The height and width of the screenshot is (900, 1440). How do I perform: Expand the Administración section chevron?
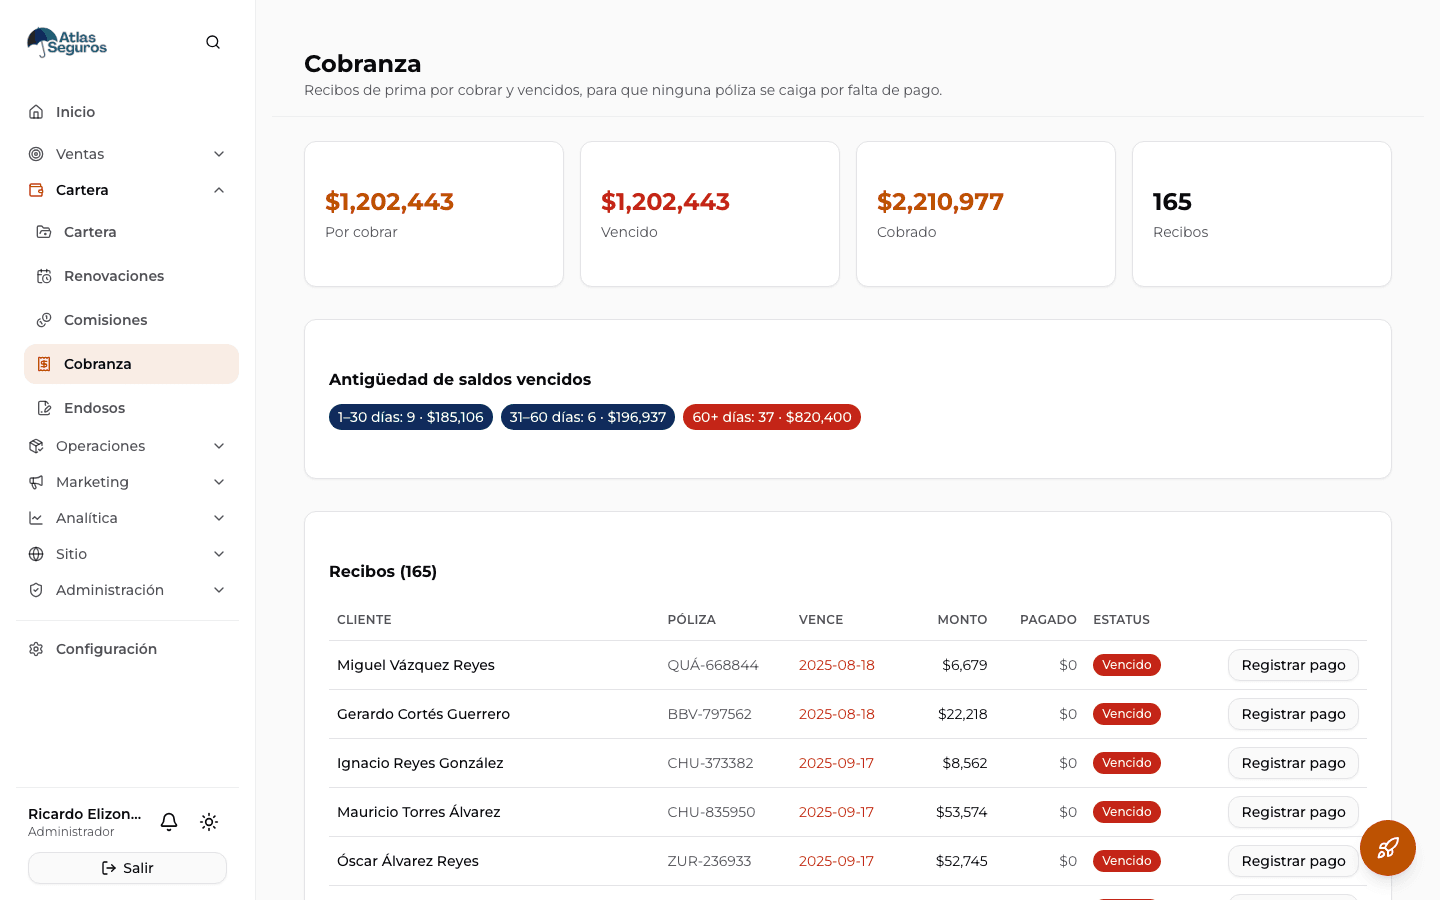[219, 590]
